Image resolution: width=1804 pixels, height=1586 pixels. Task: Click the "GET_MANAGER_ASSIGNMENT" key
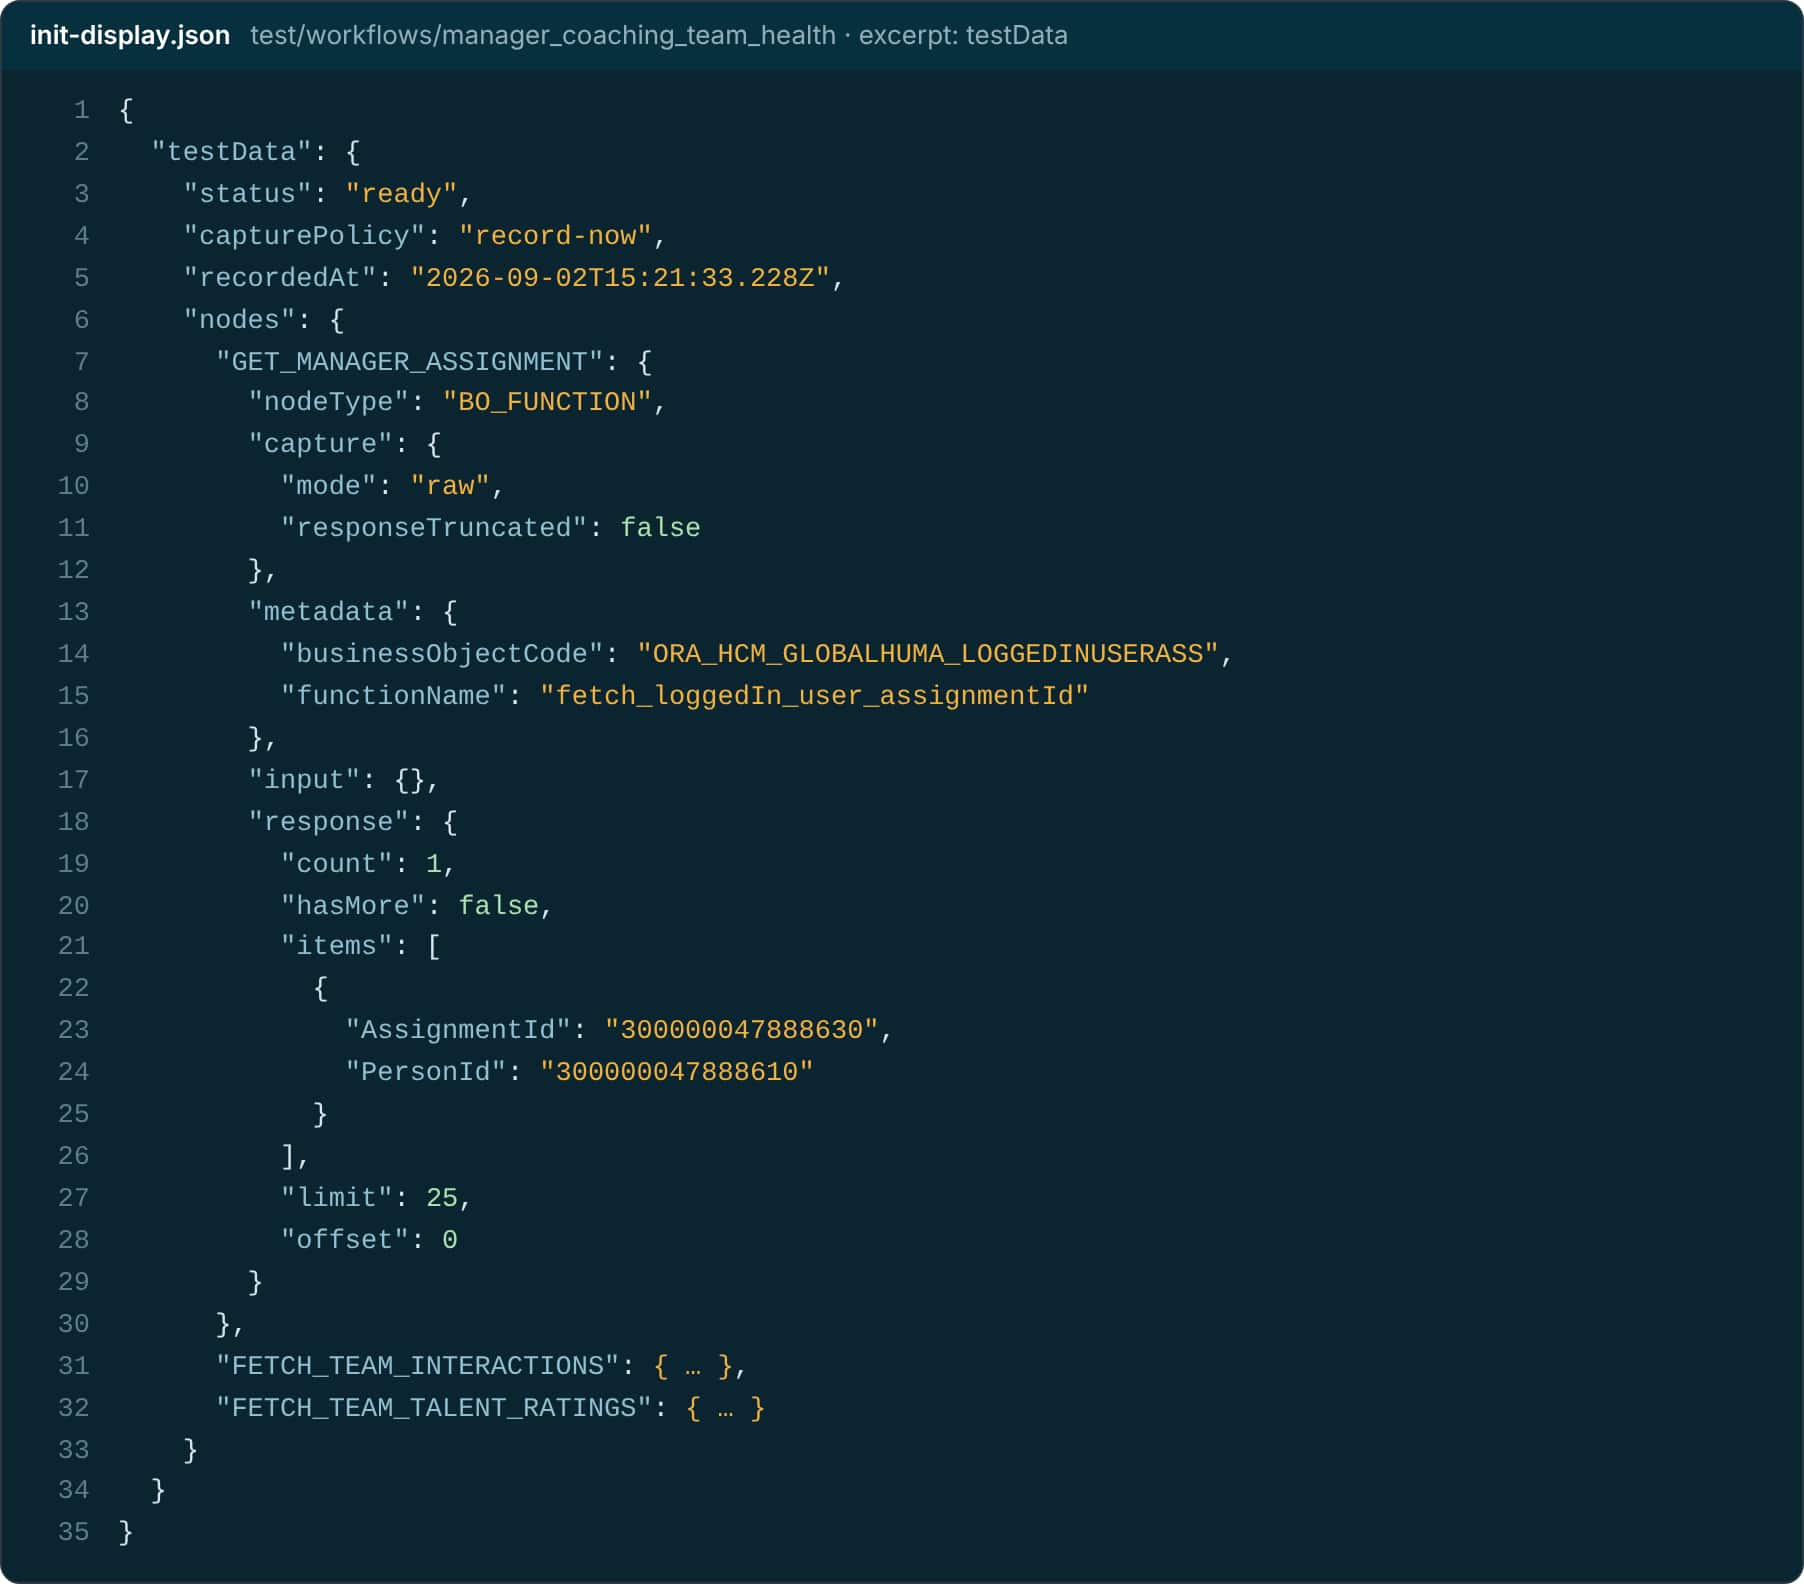click(x=410, y=362)
